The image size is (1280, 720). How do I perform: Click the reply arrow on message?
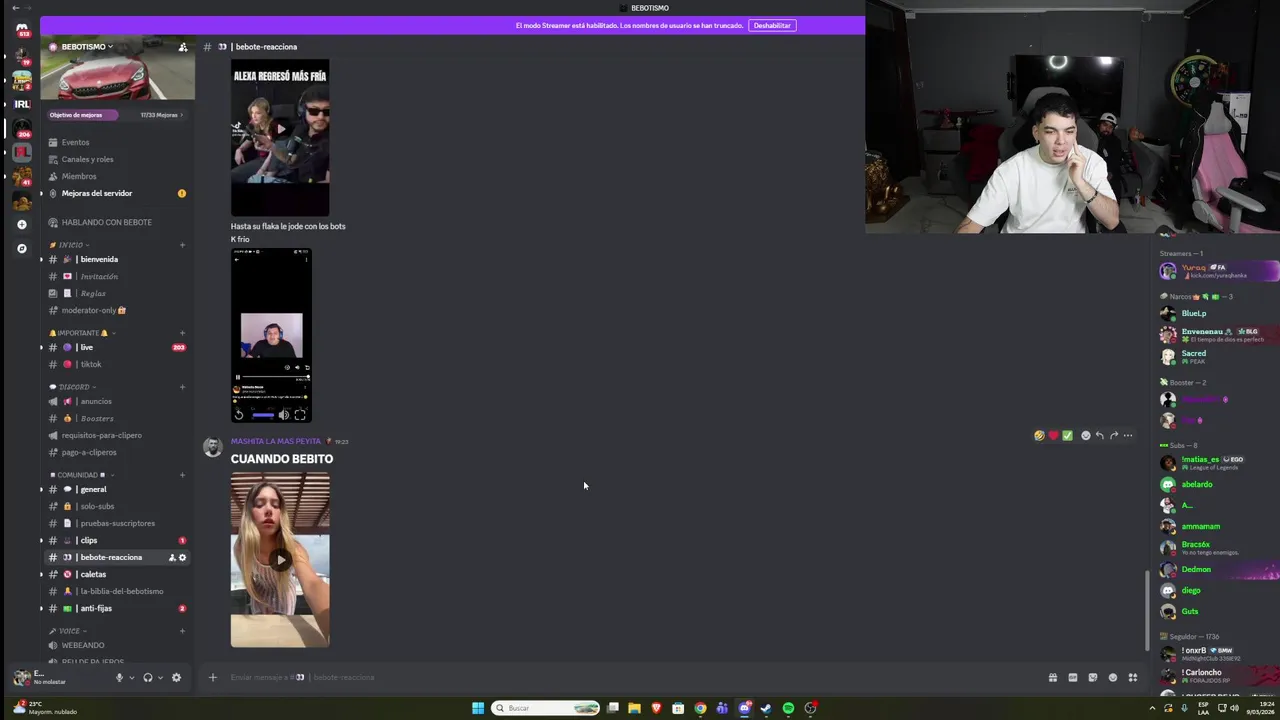pos(1099,435)
